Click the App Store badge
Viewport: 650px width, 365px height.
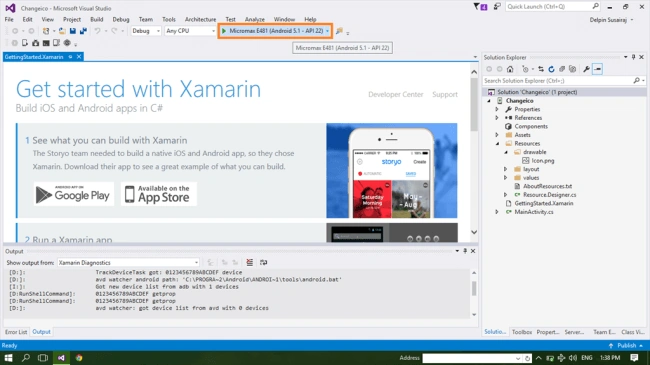159,194
